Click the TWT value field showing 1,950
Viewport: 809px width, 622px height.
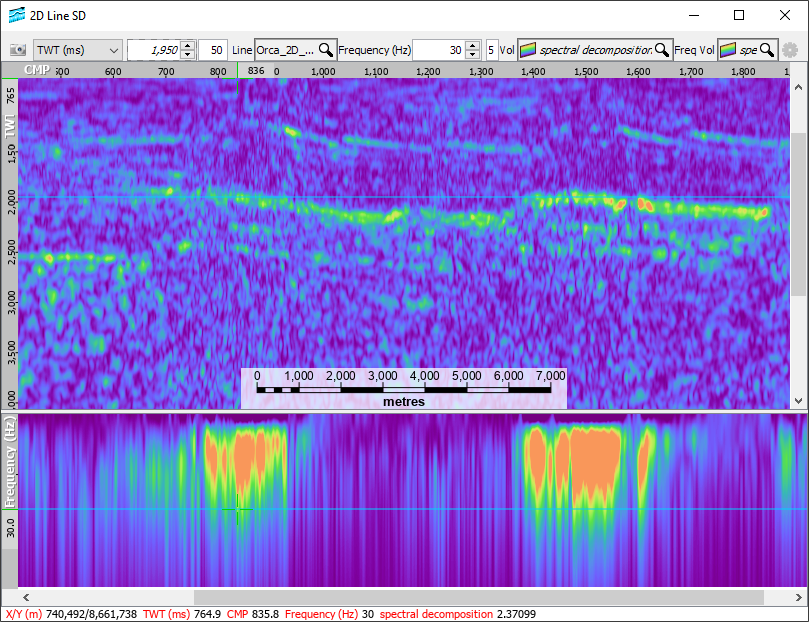(154, 50)
